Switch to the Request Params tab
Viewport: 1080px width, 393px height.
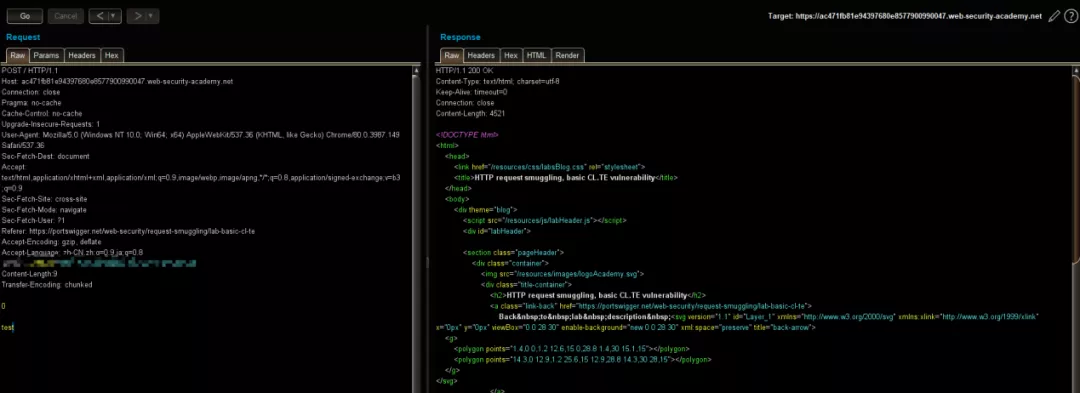click(x=46, y=55)
